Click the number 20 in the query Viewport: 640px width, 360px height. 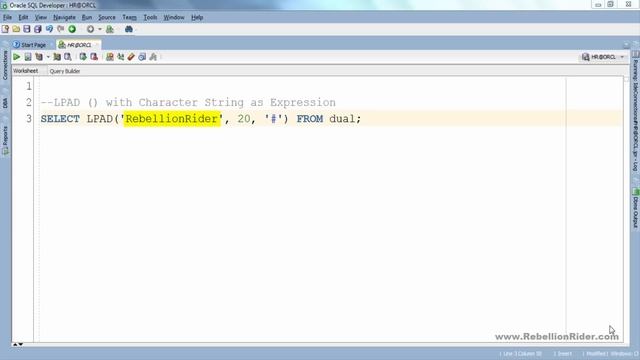click(x=244, y=119)
